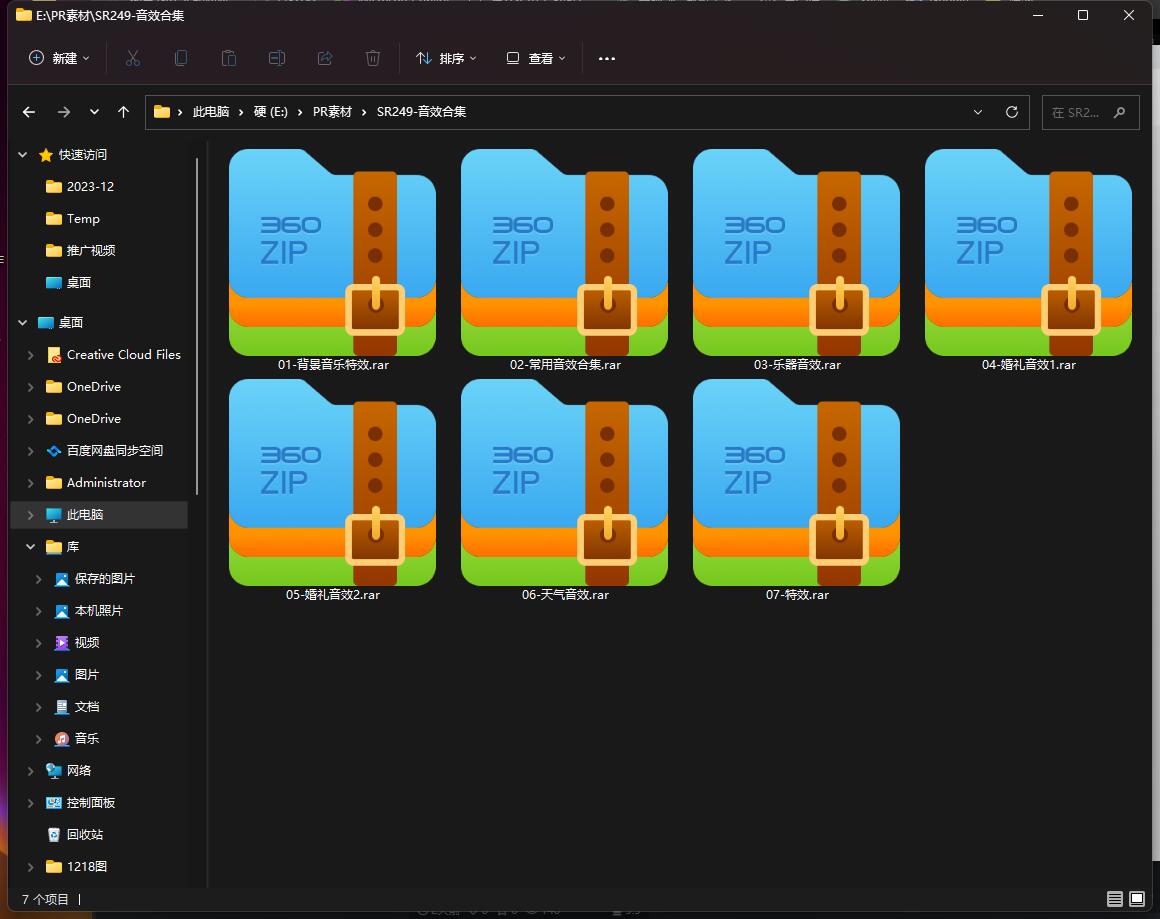Open 回收站 in the sidebar
Image resolution: width=1160 pixels, height=919 pixels.
[75, 835]
